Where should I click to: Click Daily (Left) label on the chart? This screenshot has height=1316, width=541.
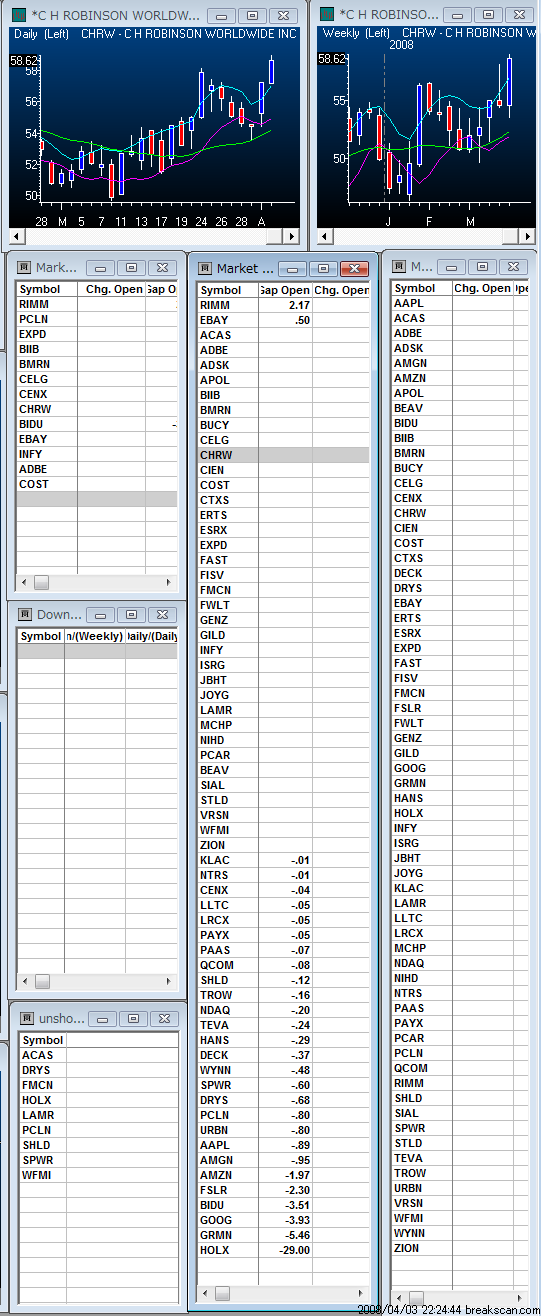tap(41, 33)
